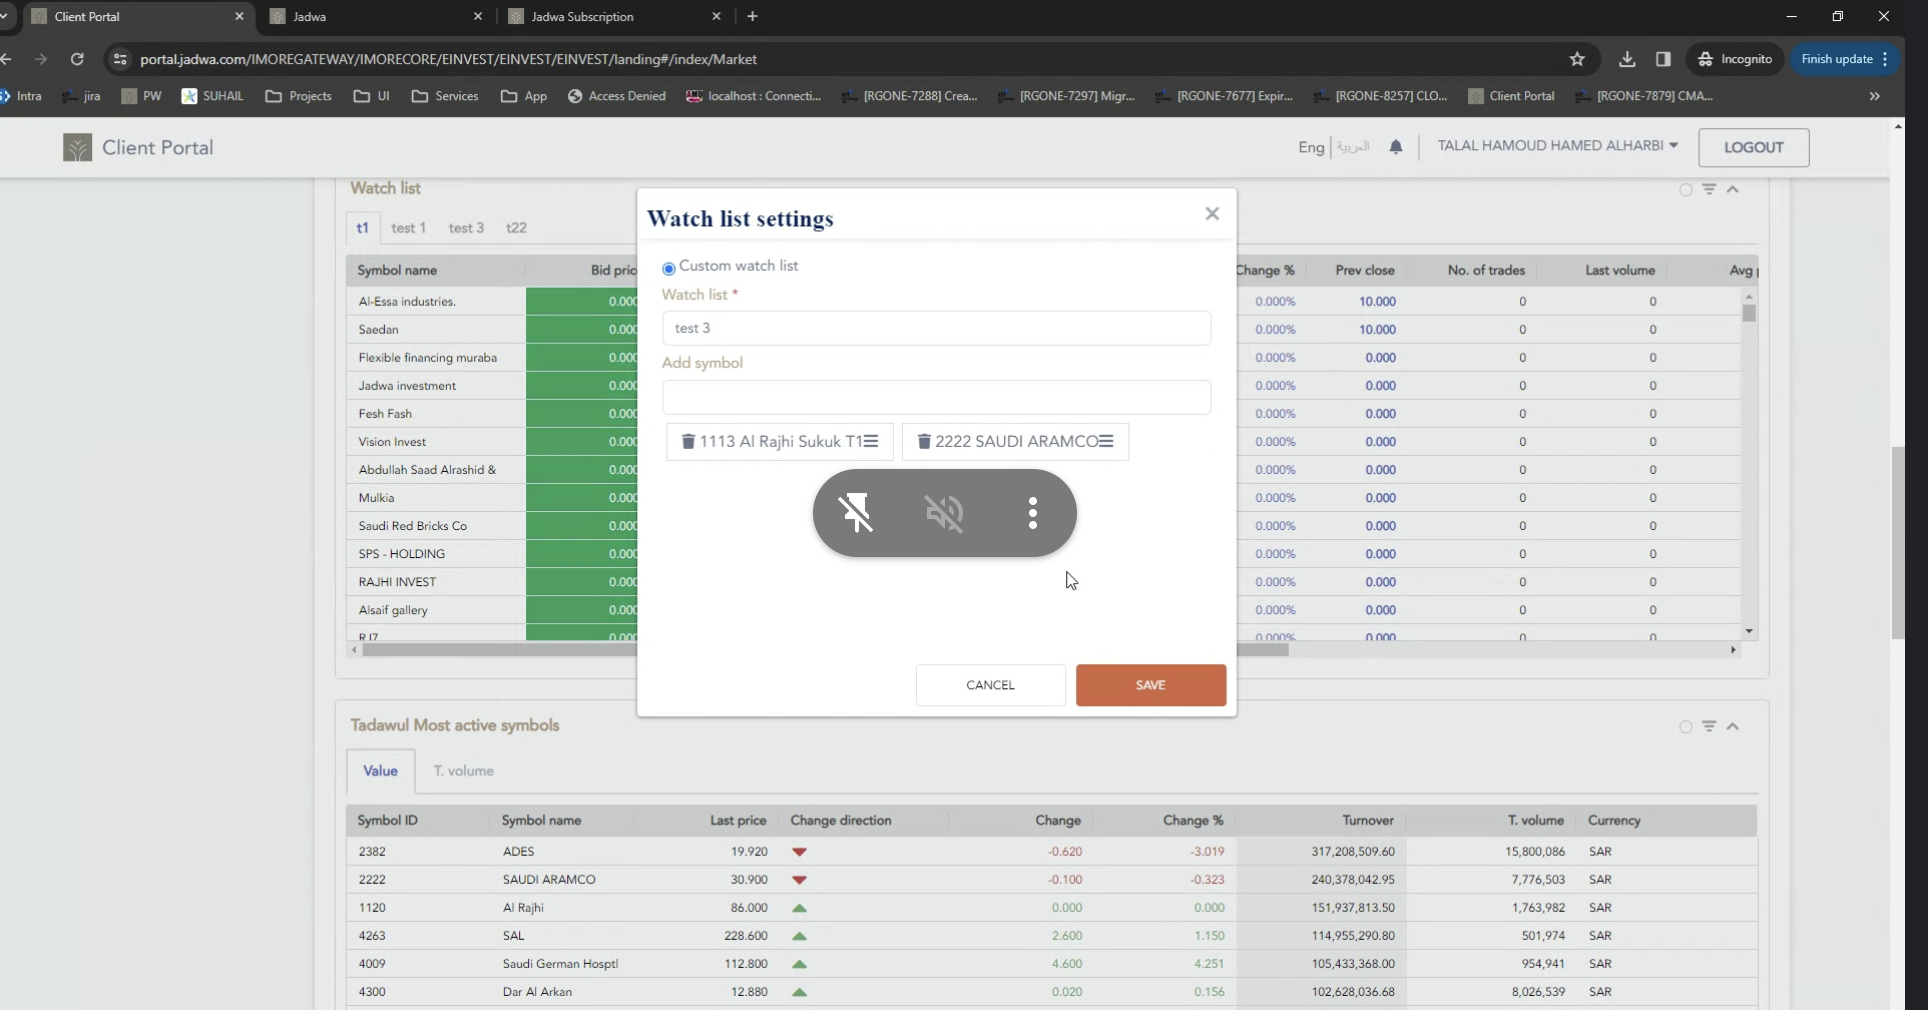Bookmark this page with star icon
The width and height of the screenshot is (1928, 1010).
pyautogui.click(x=1577, y=59)
